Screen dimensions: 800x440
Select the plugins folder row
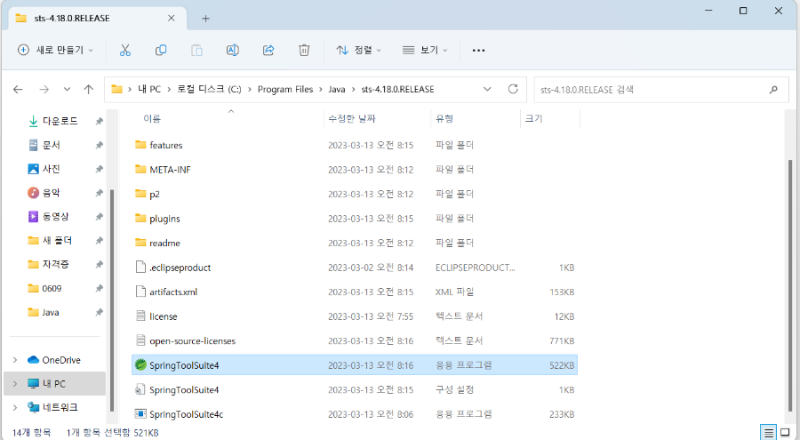click(355, 218)
